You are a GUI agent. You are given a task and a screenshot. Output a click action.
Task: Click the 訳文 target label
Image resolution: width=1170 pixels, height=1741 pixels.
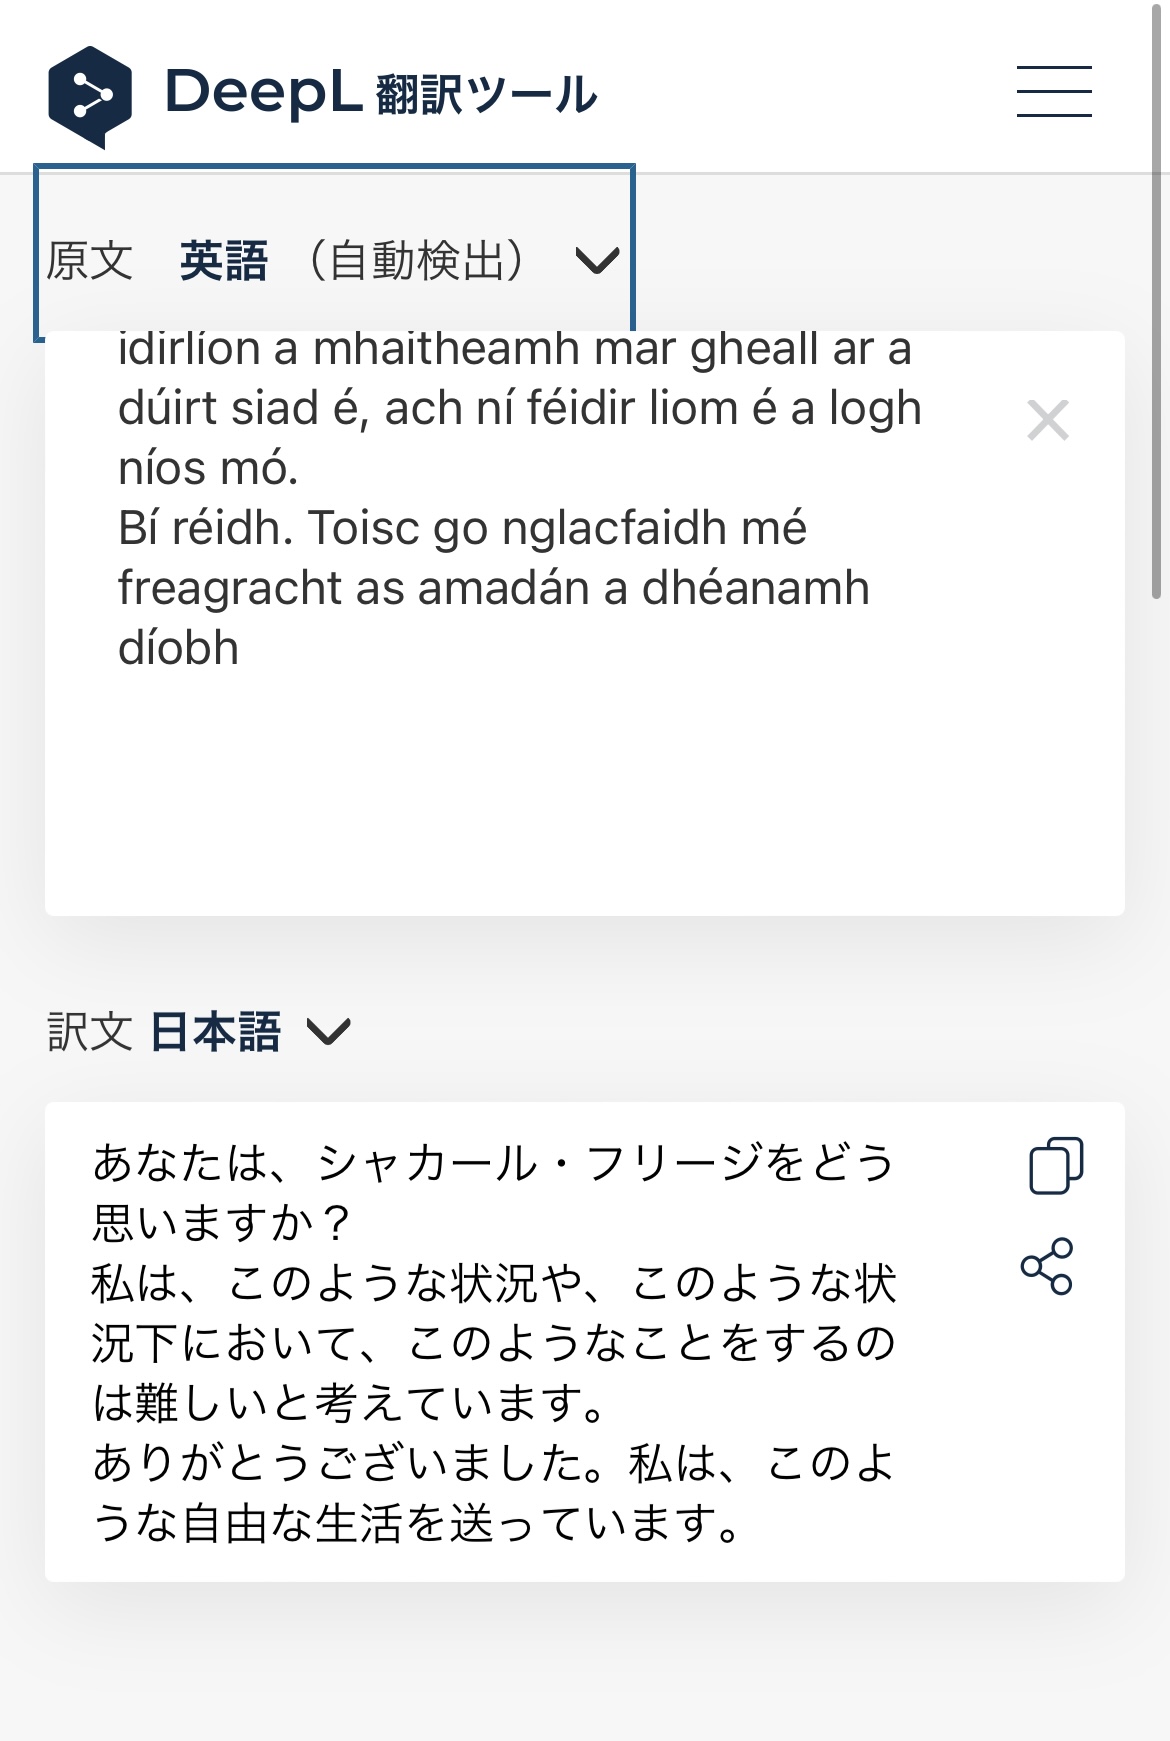pos(90,1031)
